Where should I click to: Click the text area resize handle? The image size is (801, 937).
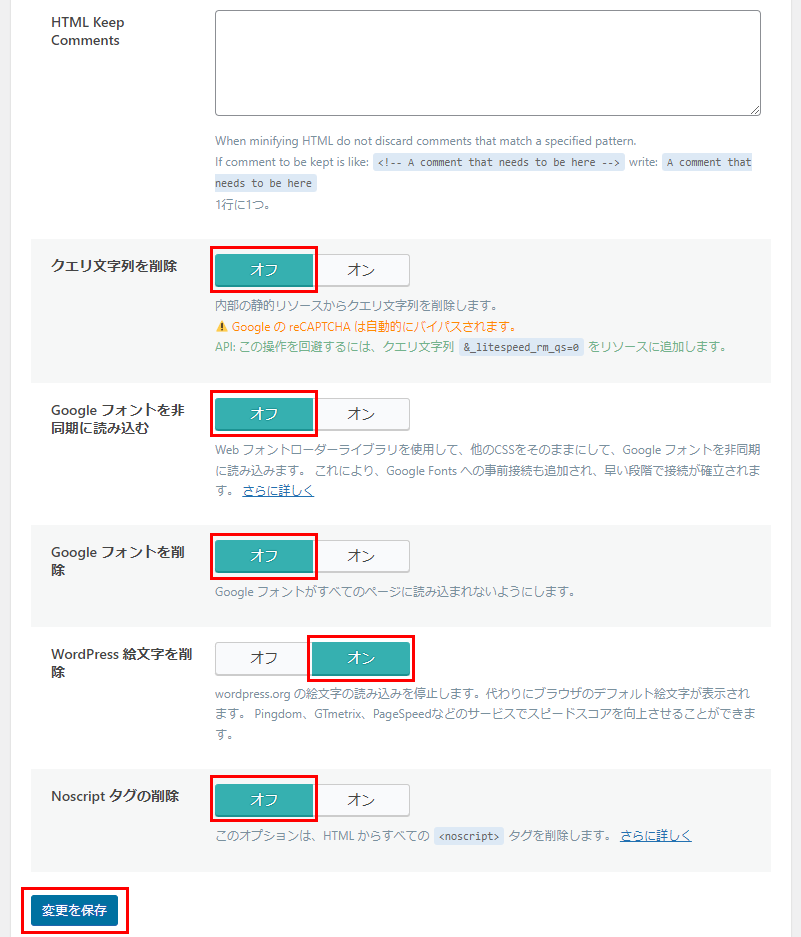click(754, 109)
